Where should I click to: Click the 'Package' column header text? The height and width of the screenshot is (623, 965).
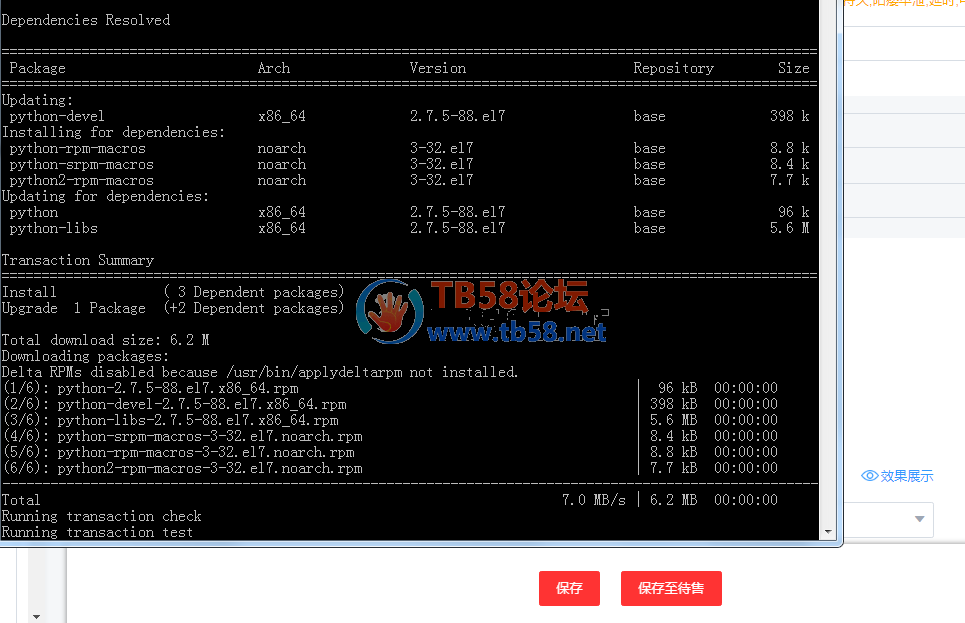click(x=37, y=68)
